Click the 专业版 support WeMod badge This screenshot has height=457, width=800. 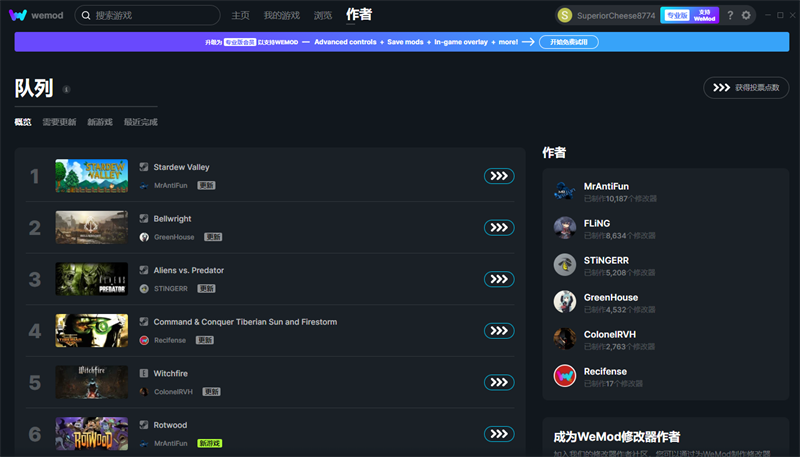click(x=690, y=15)
